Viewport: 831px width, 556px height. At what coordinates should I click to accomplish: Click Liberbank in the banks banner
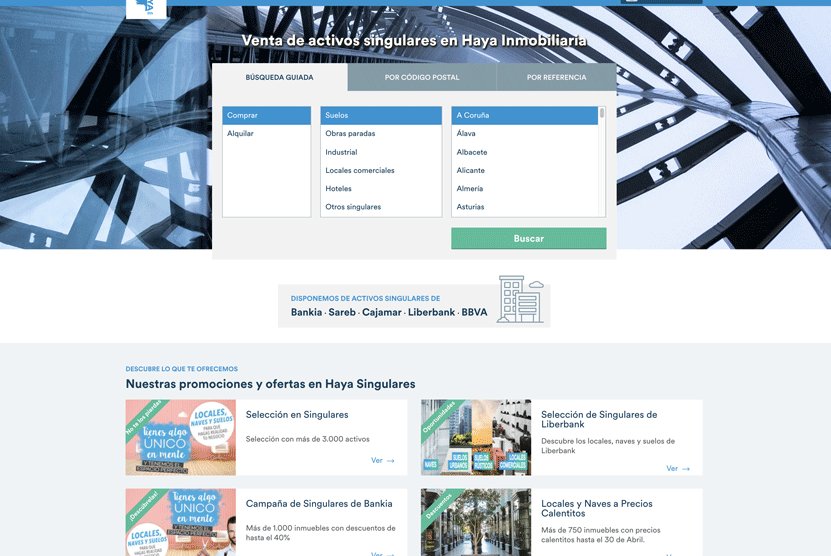click(431, 312)
